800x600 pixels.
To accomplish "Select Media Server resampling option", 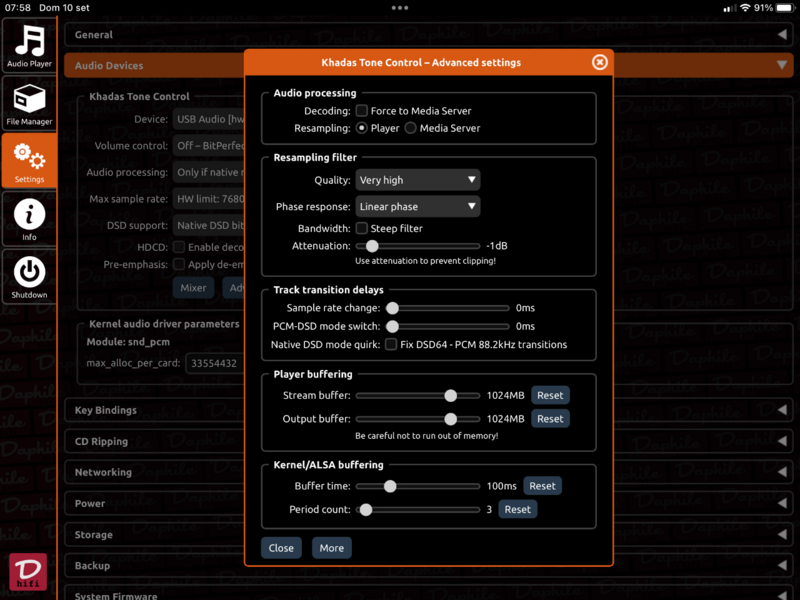I will 411,128.
